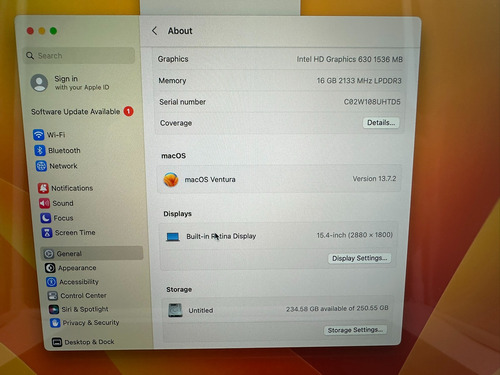Viewport: 500px width, 375px height.
Task: Select Appearance in the sidebar
Action: 71,268
